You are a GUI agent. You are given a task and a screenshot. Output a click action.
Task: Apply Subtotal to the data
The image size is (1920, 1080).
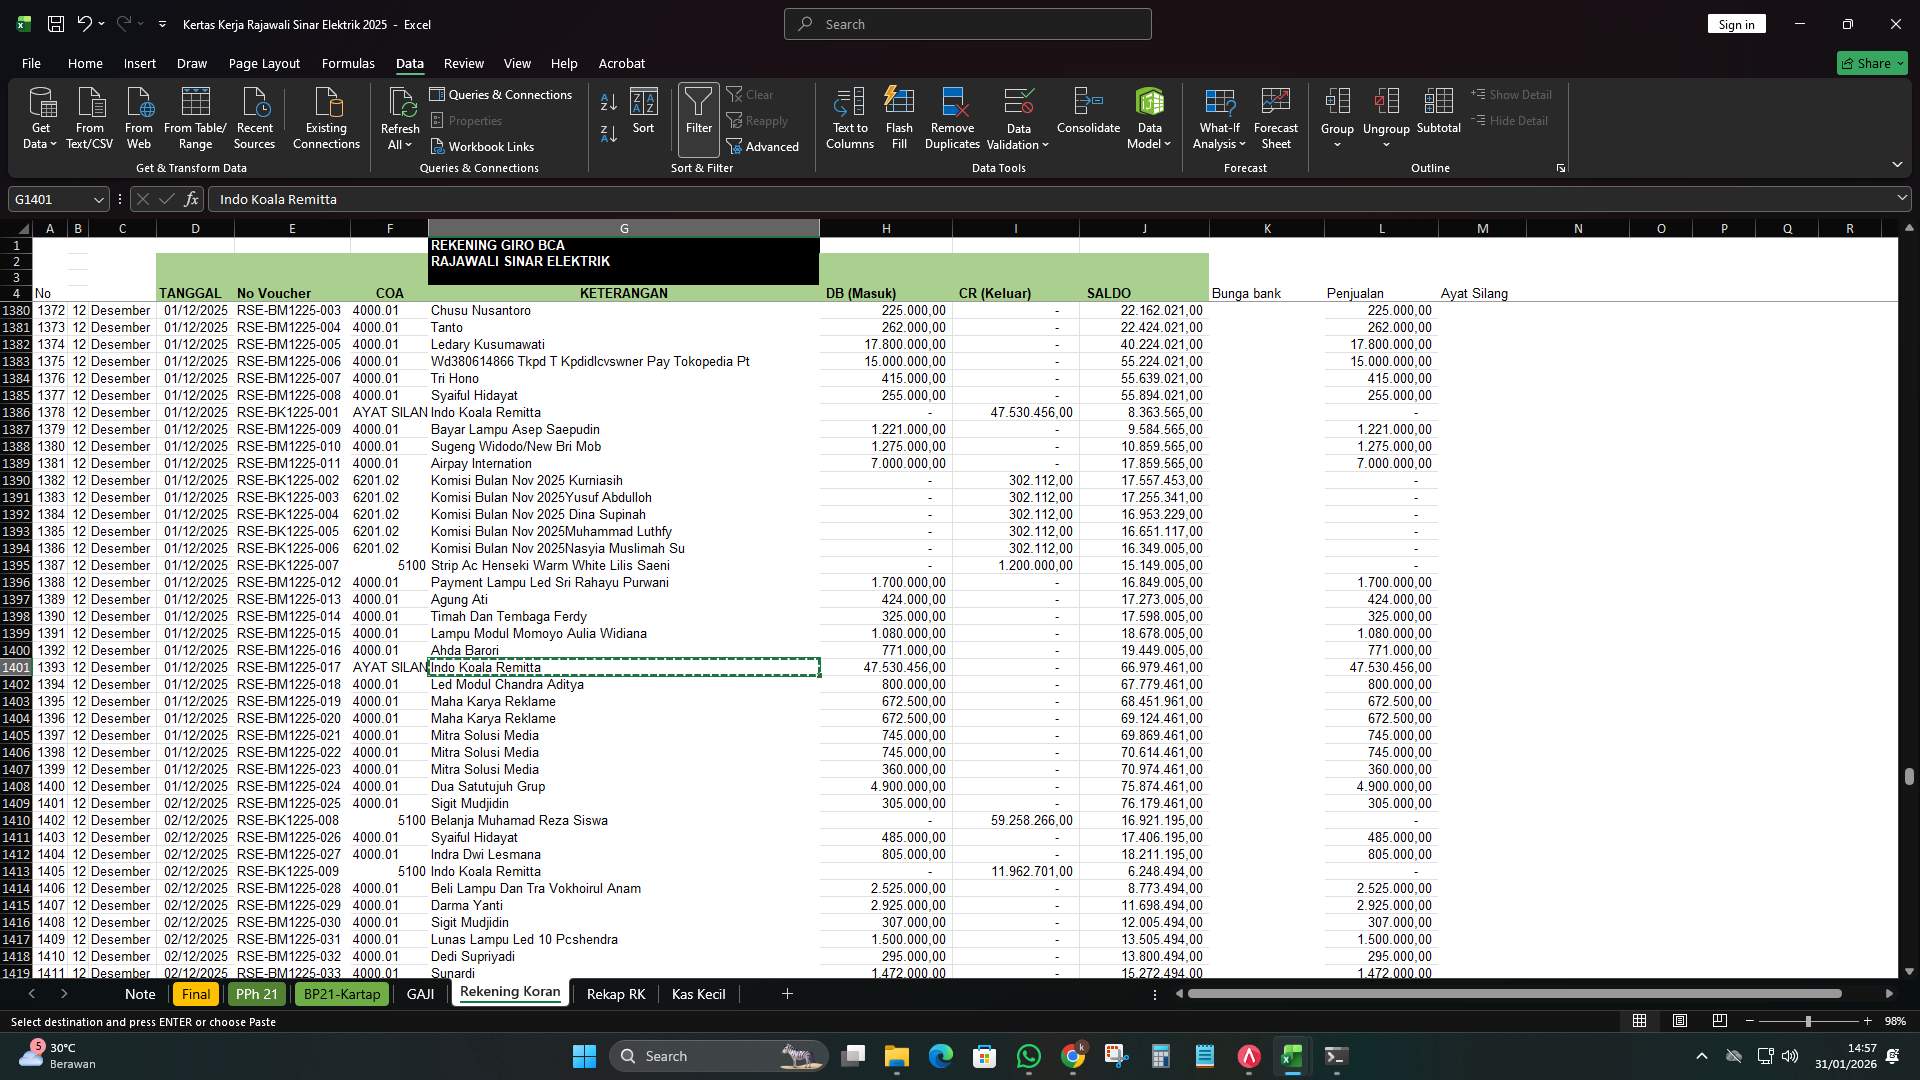coord(1439,115)
